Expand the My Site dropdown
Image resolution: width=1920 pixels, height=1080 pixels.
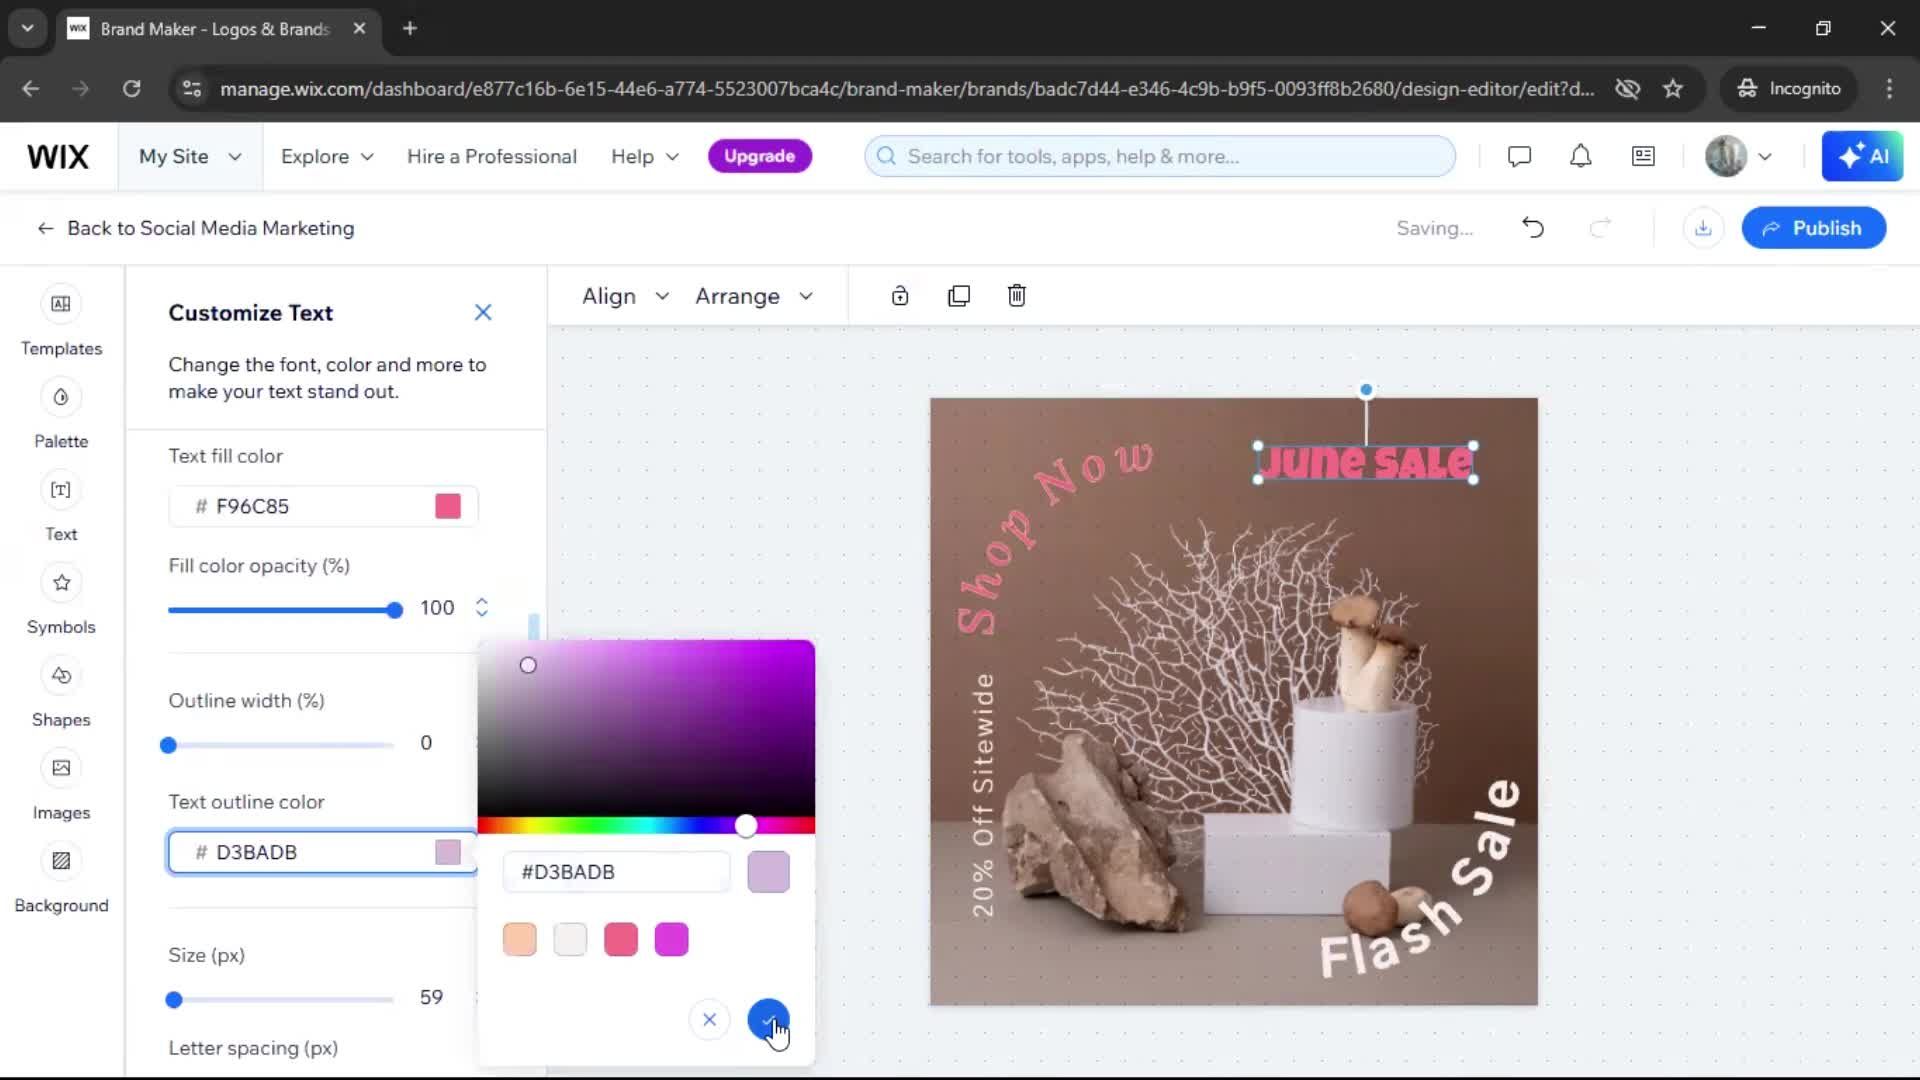[190, 157]
